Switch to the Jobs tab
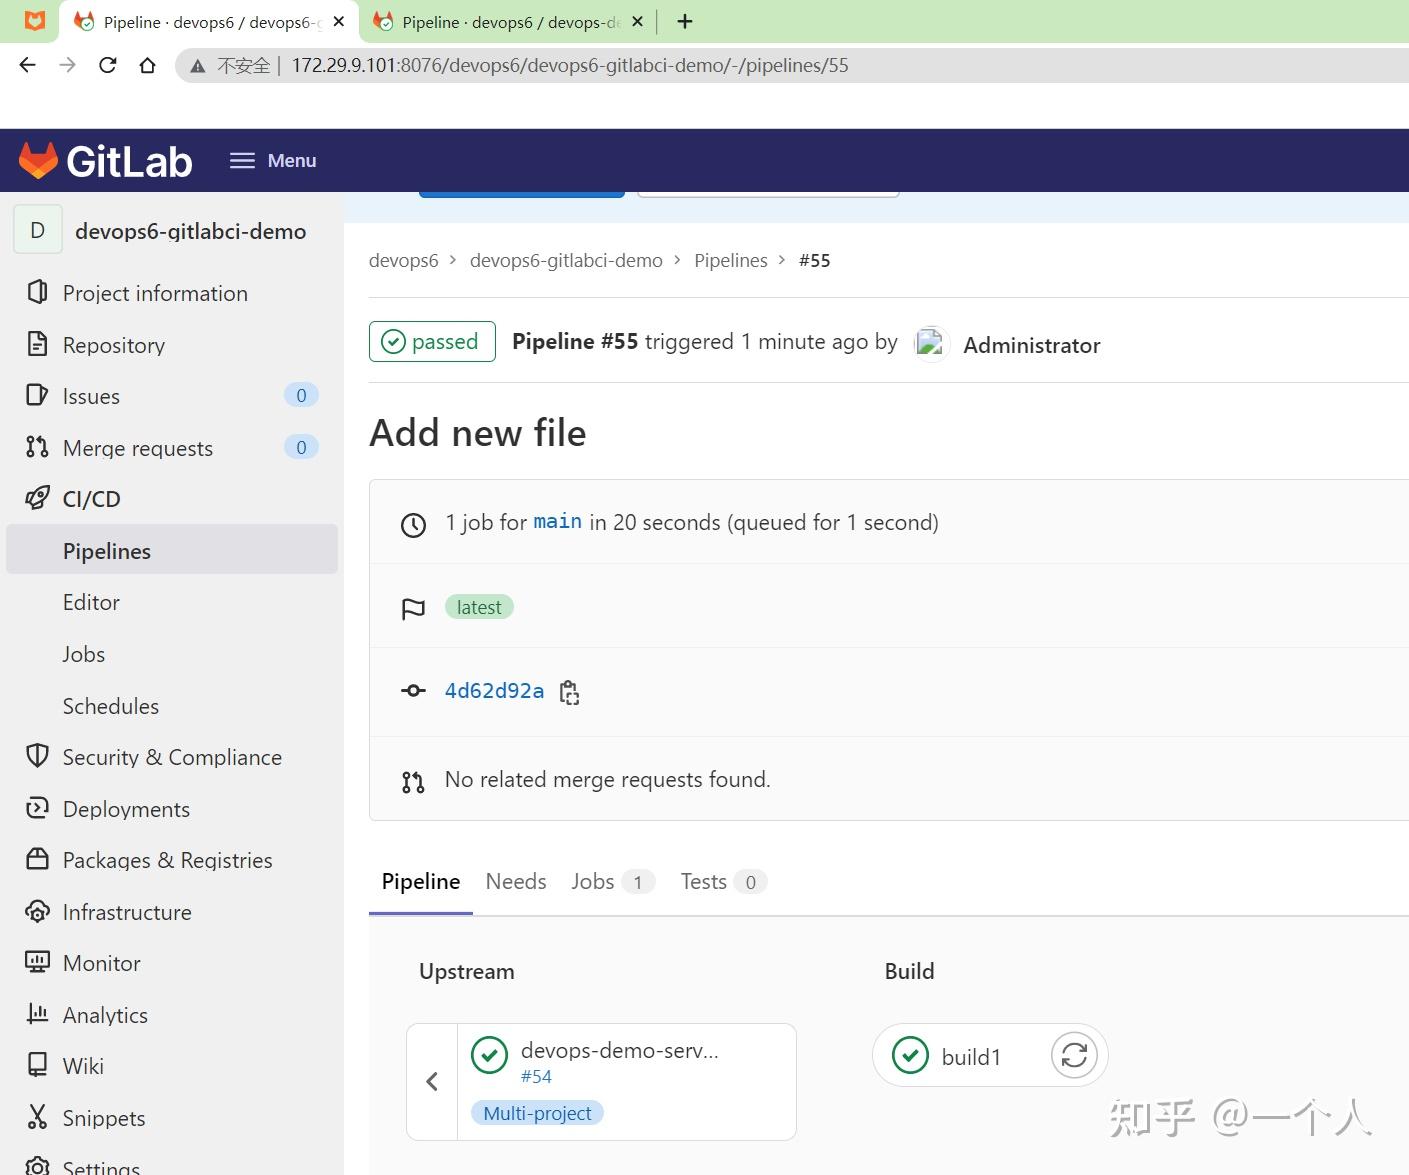The height and width of the screenshot is (1175, 1409). (x=591, y=881)
